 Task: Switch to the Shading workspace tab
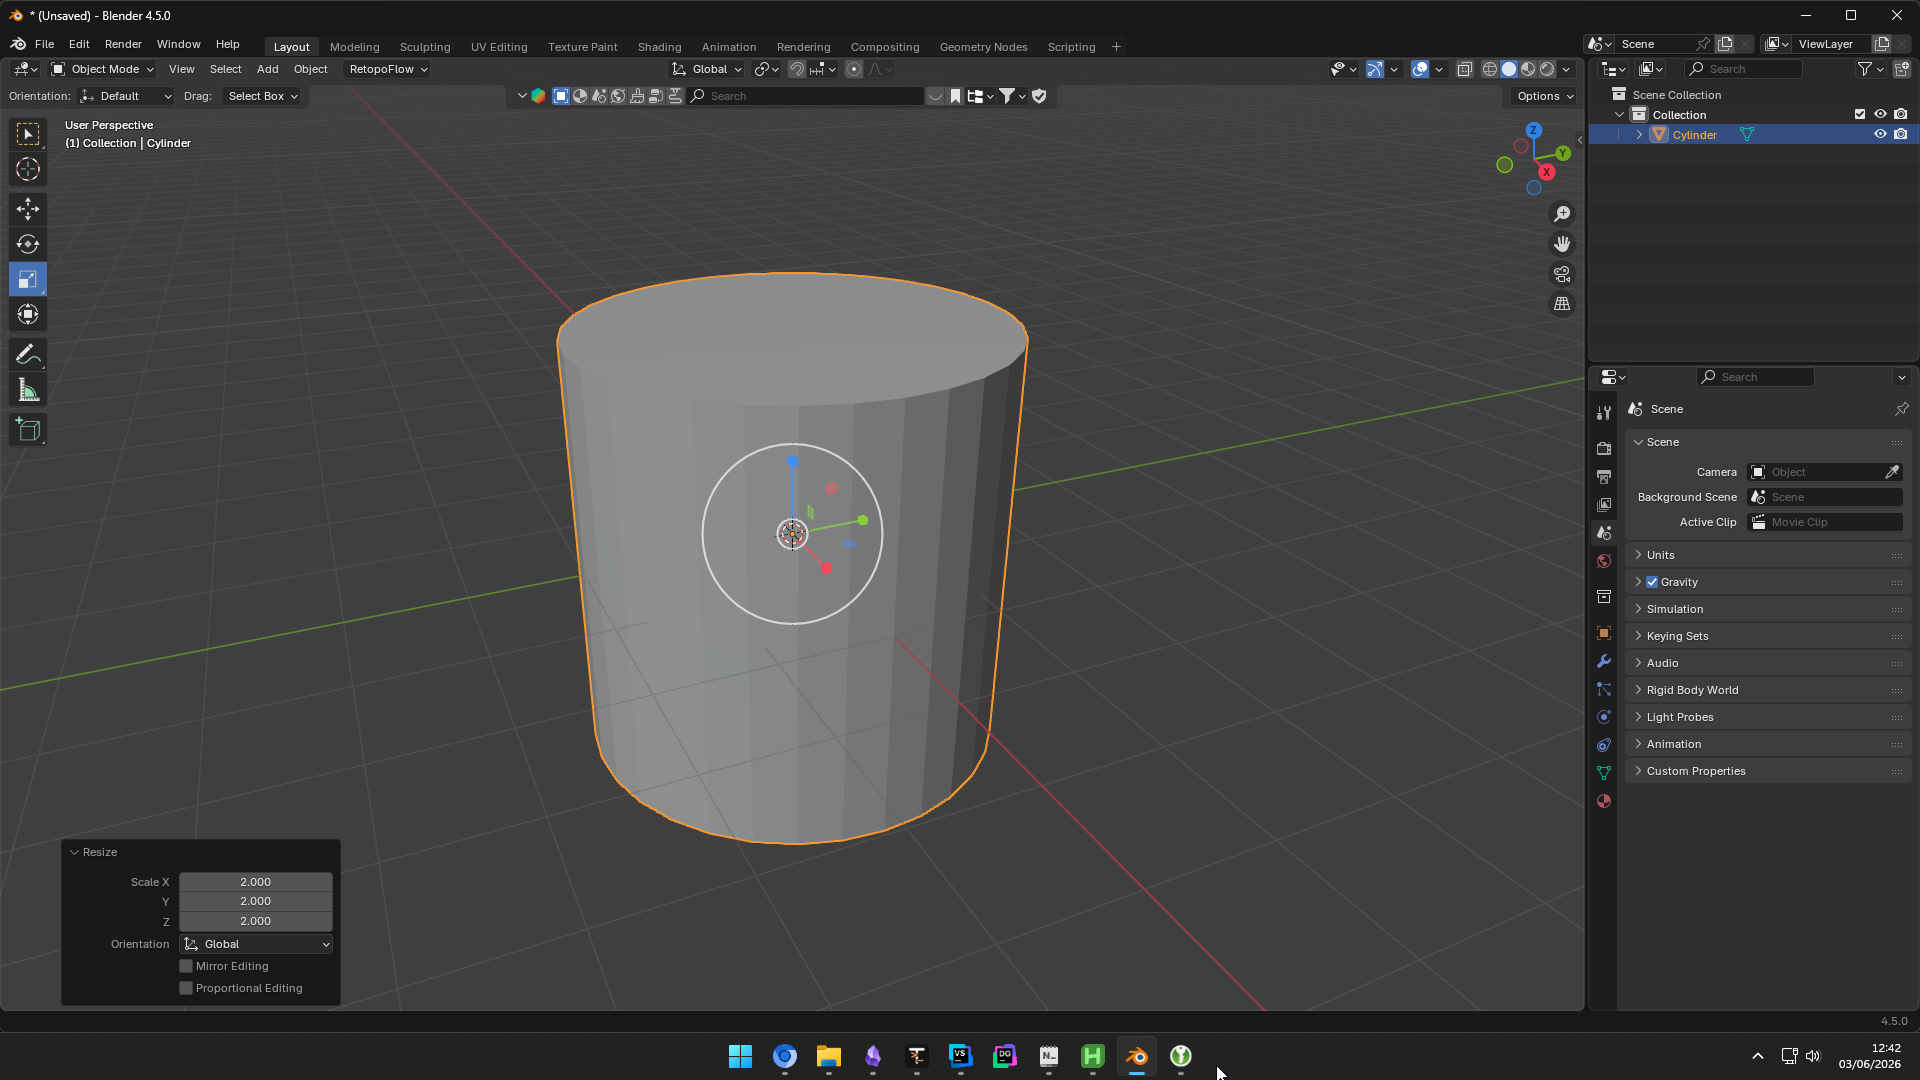[x=659, y=47]
